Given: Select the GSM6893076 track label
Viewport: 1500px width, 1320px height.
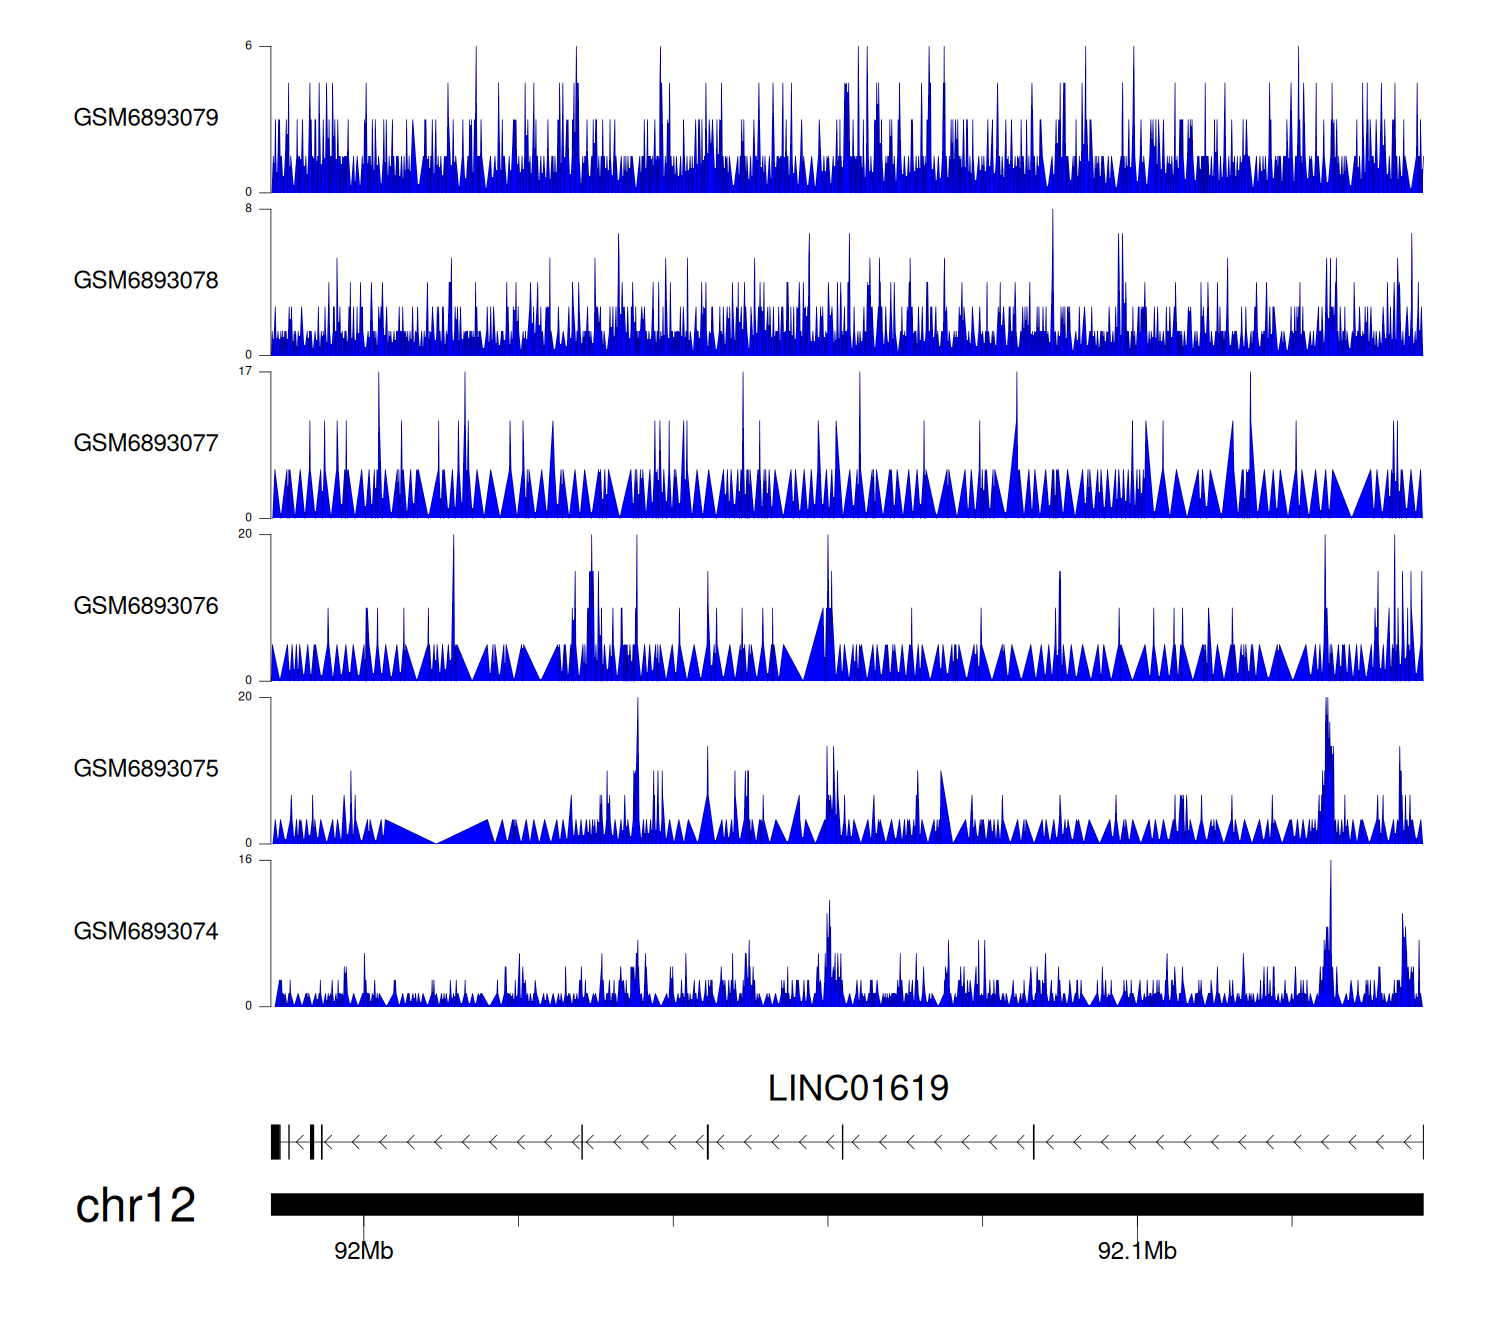Looking at the screenshot, I should pos(146,606).
